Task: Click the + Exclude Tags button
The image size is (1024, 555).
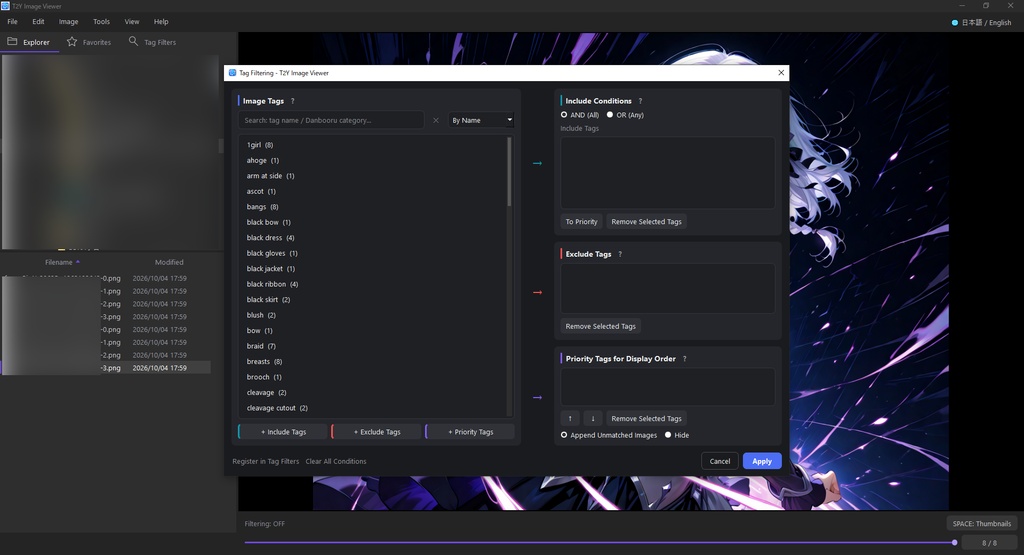Action: (x=377, y=432)
